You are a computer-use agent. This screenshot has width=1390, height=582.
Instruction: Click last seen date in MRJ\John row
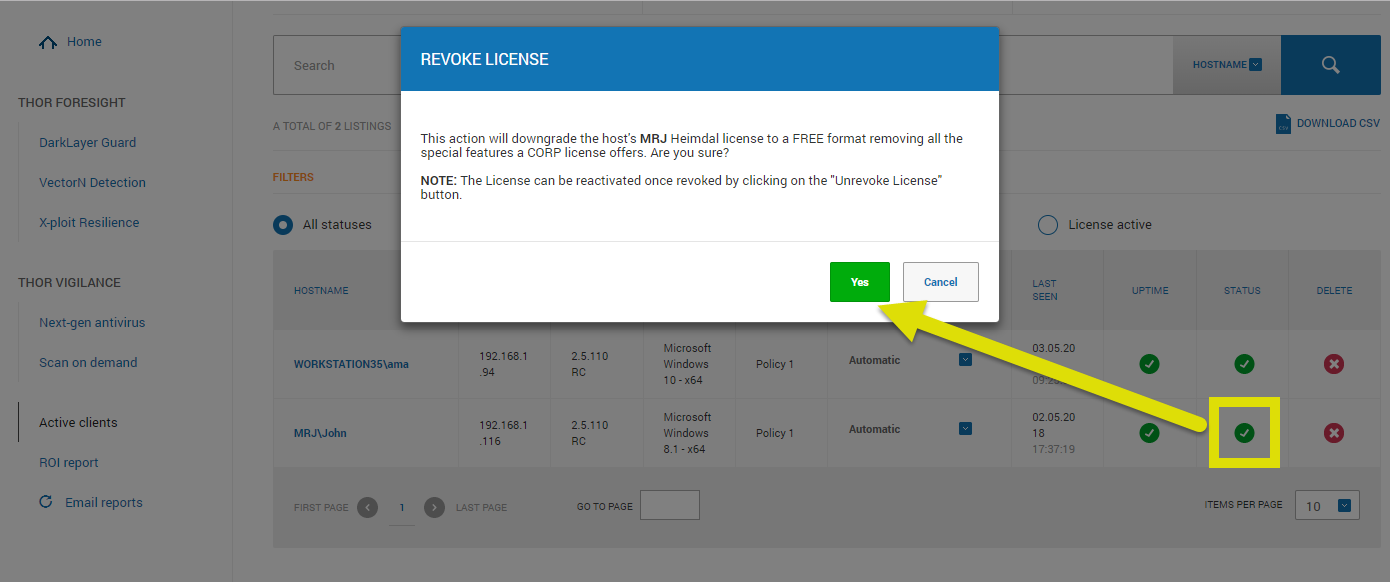[1054, 433]
